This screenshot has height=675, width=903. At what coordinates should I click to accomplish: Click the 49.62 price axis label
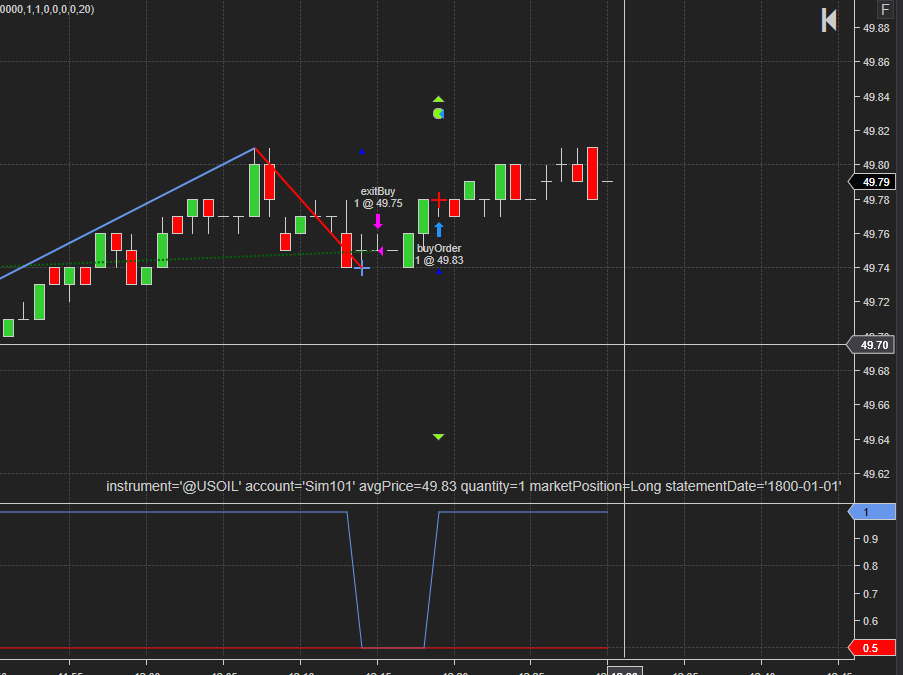coord(876,474)
